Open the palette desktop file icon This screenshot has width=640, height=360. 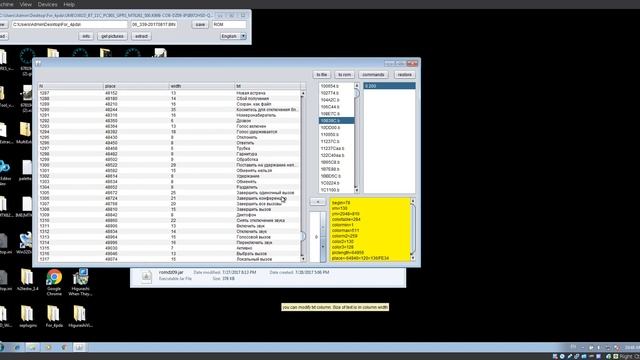pyautogui.click(x=26, y=170)
